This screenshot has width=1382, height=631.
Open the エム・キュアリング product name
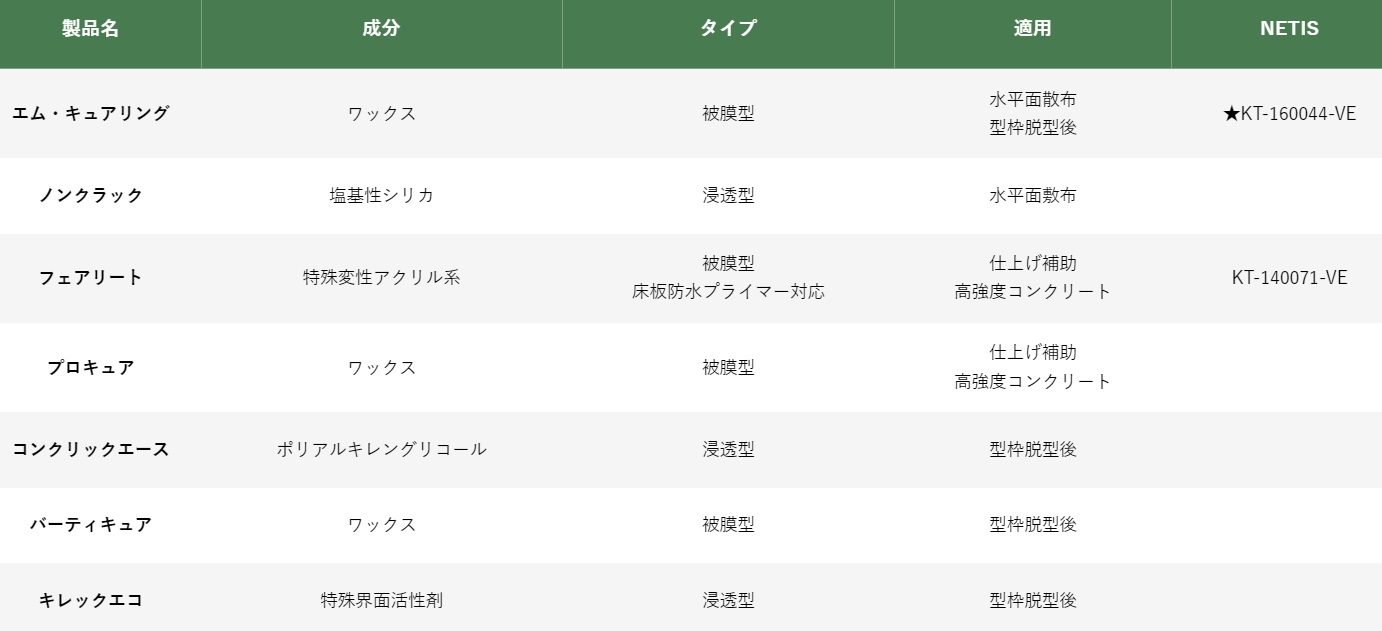point(91,113)
